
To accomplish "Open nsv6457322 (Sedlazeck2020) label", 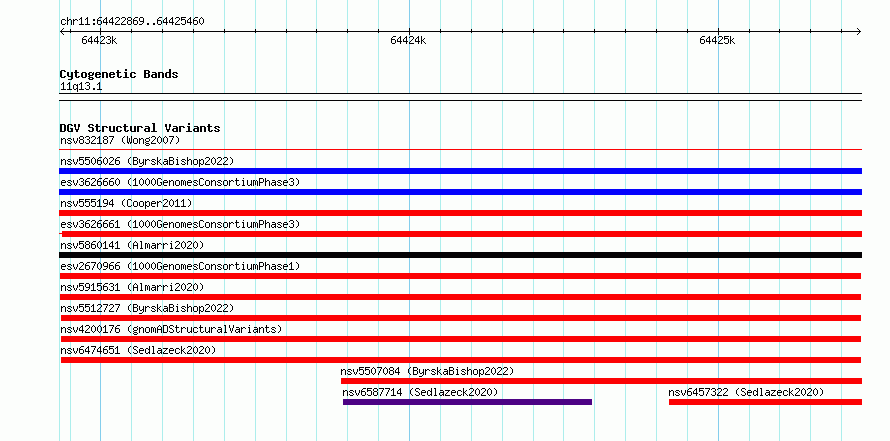I will (746, 392).
